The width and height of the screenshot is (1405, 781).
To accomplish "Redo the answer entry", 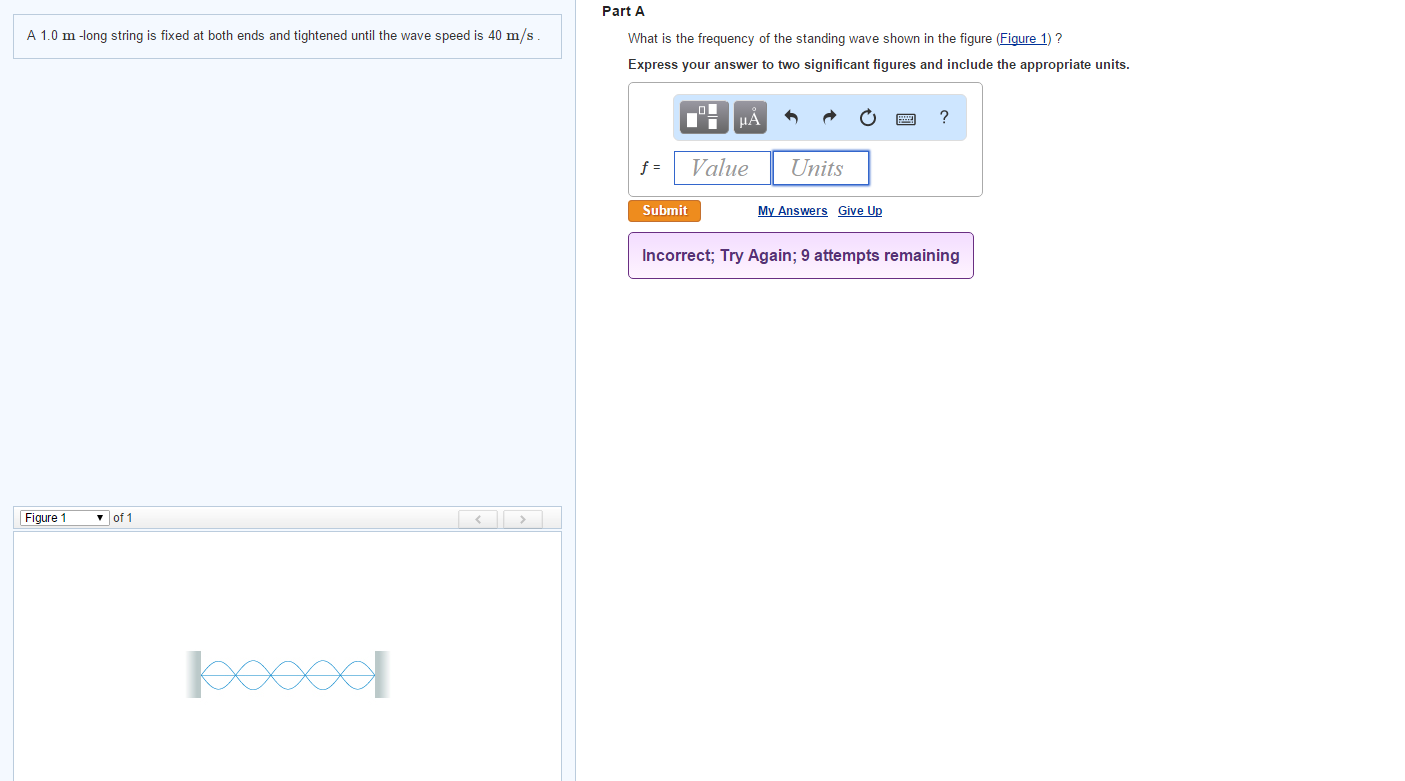I will (828, 117).
